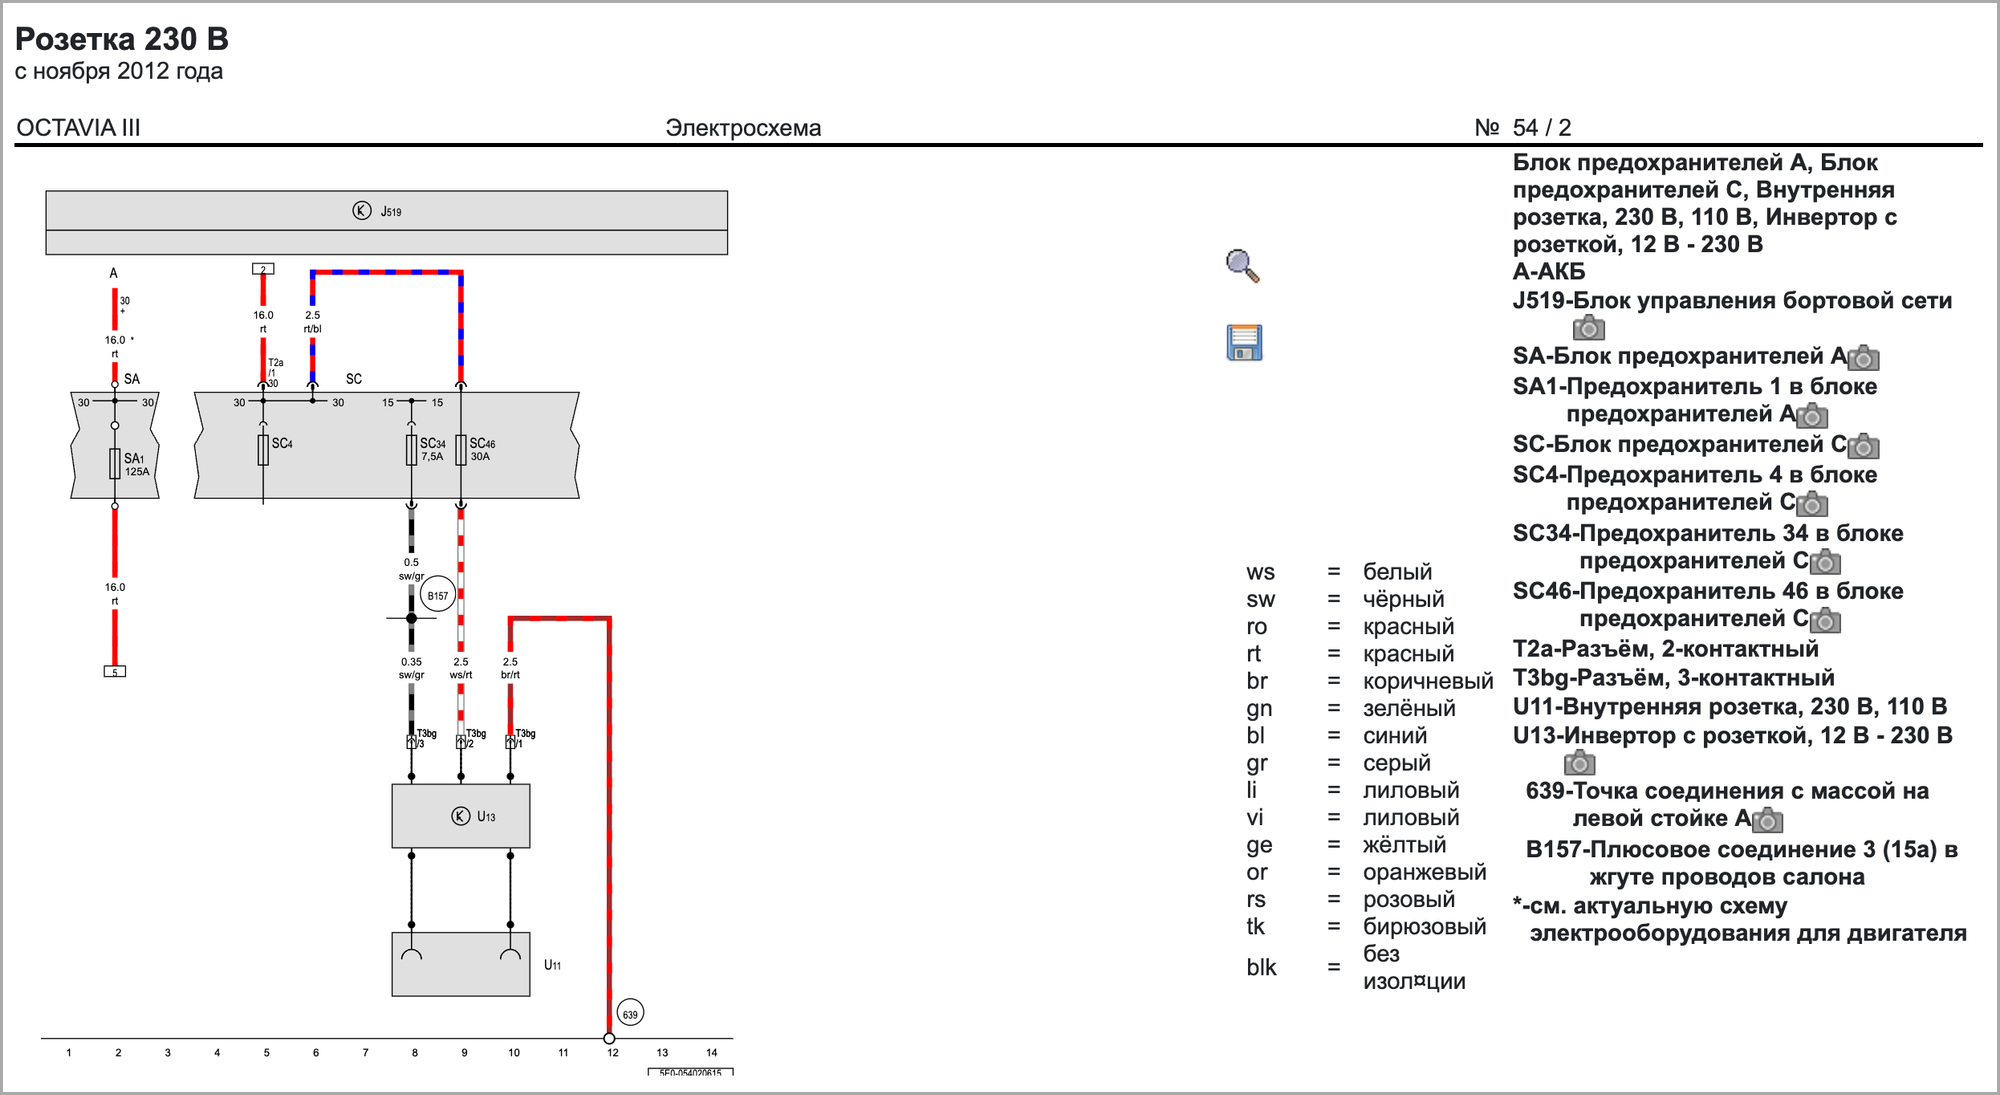2000x1095 pixels.
Task: Click the T3bg/3 connector pin
Action: coord(411,742)
